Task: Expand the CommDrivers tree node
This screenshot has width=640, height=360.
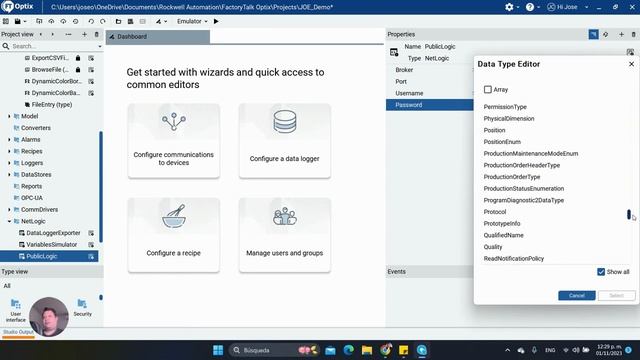Action: (x=9, y=210)
